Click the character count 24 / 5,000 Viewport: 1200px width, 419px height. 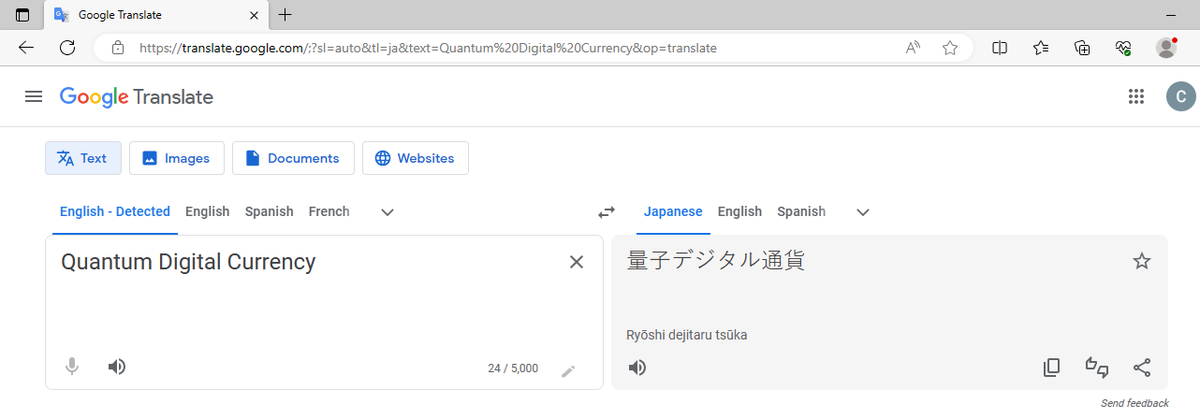[513, 368]
